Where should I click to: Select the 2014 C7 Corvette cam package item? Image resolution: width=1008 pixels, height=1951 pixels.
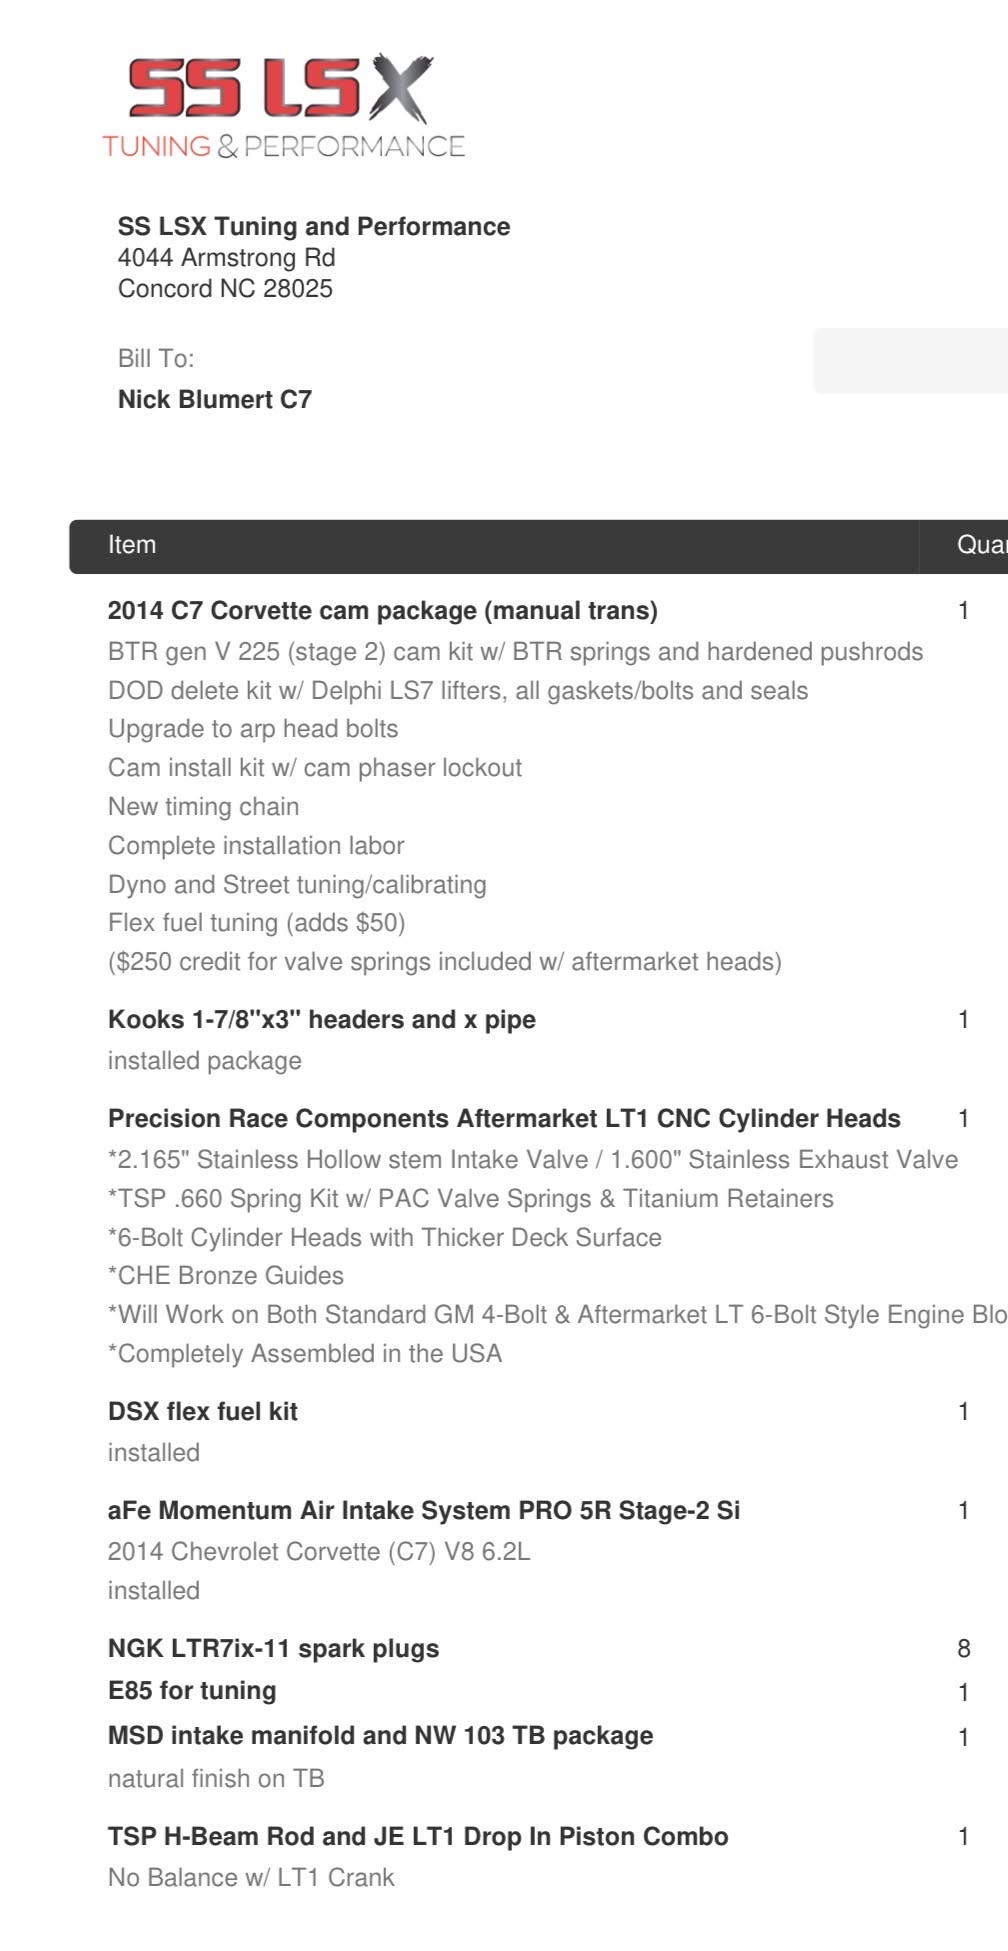(383, 610)
